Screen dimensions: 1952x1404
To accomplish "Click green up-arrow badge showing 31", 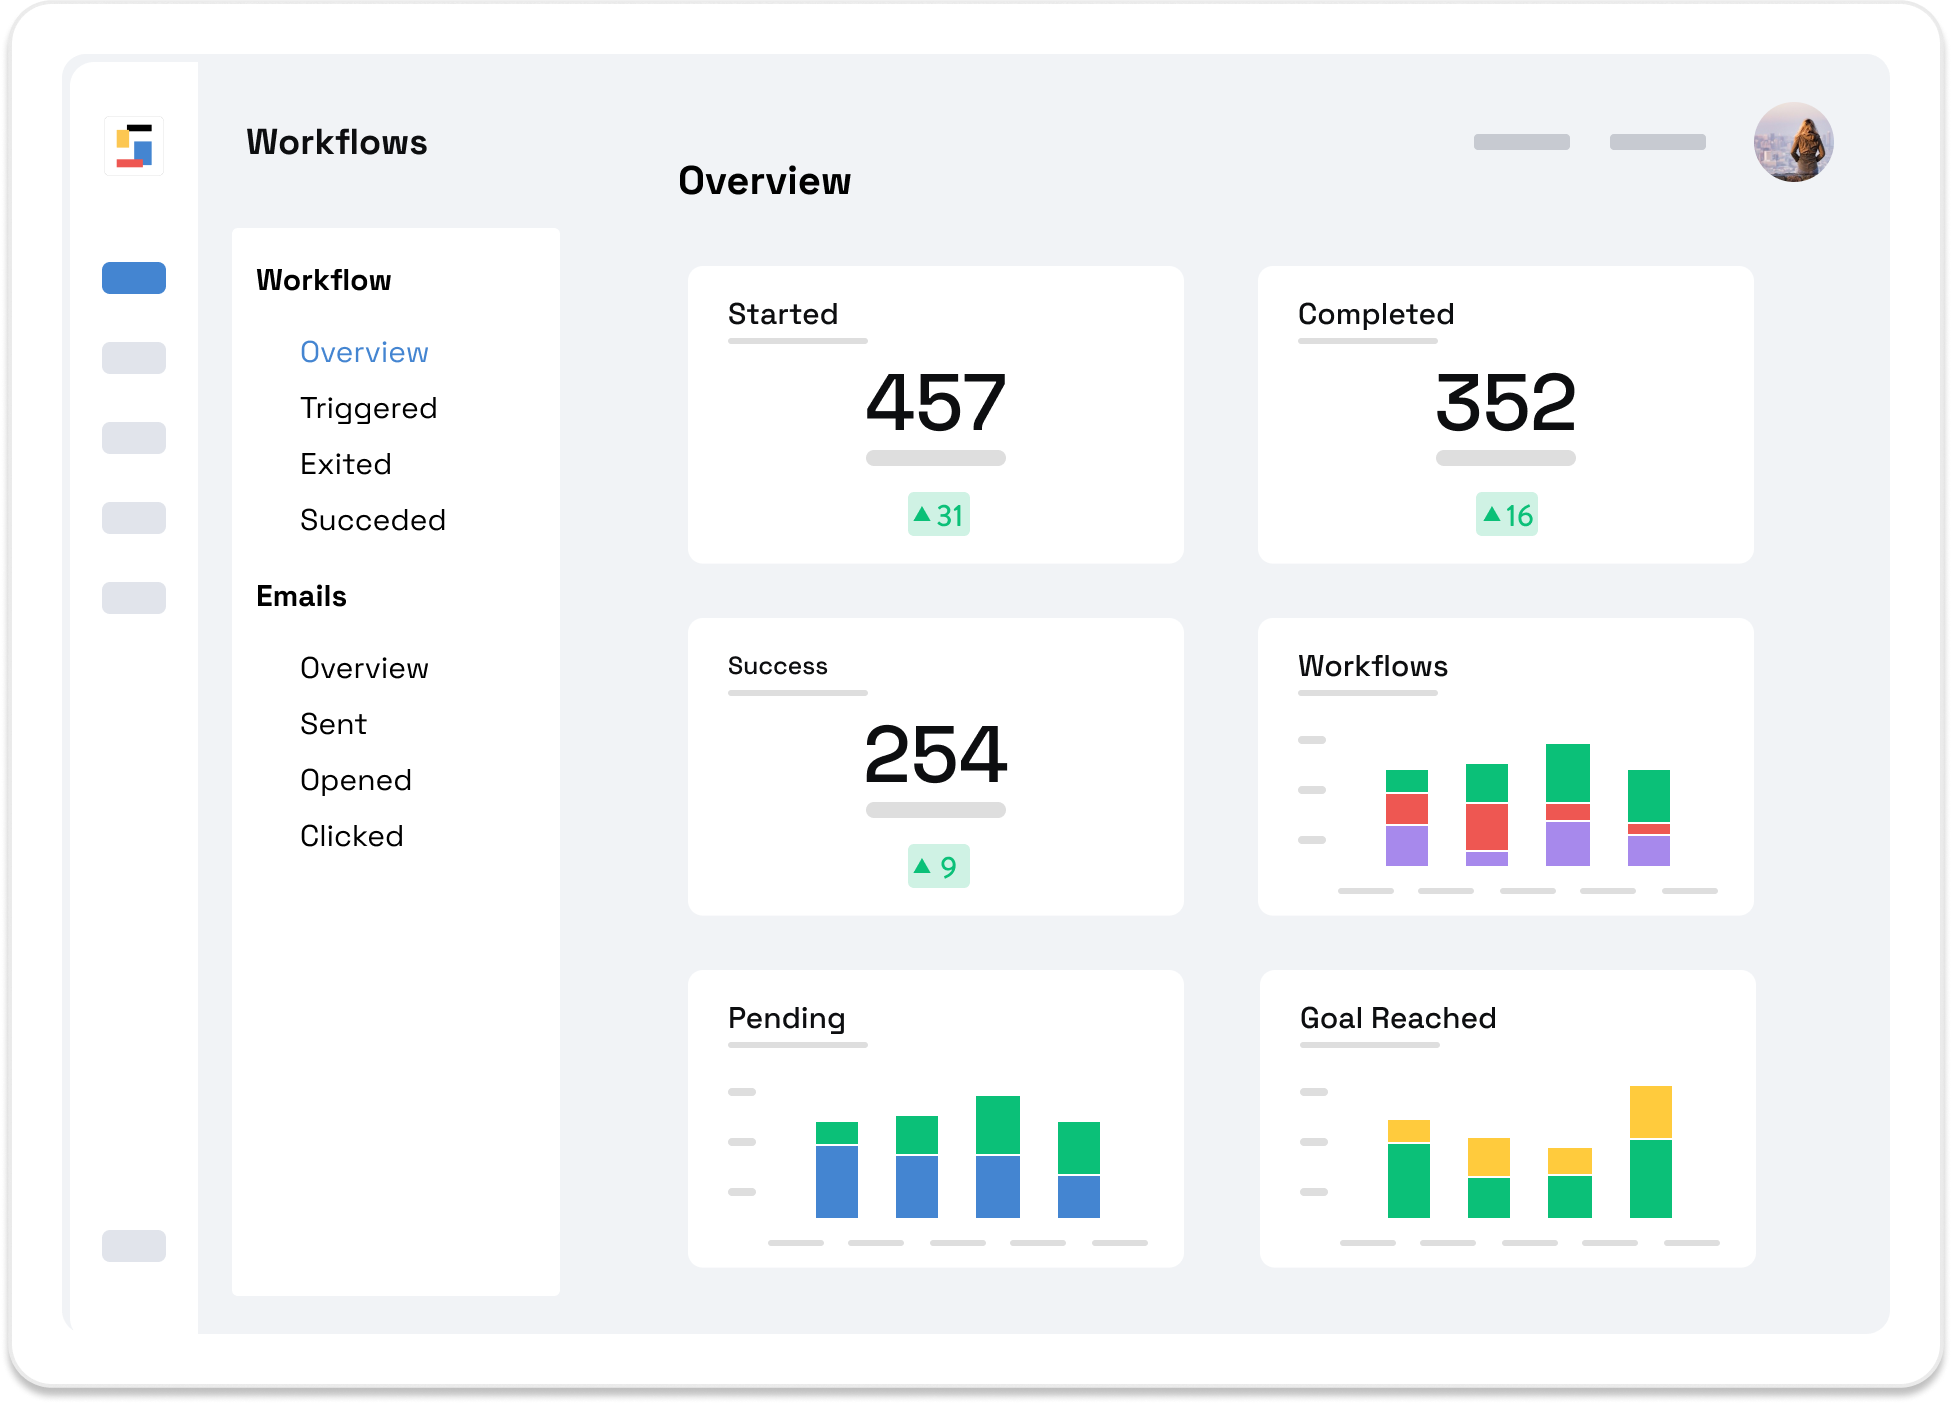I will (938, 515).
